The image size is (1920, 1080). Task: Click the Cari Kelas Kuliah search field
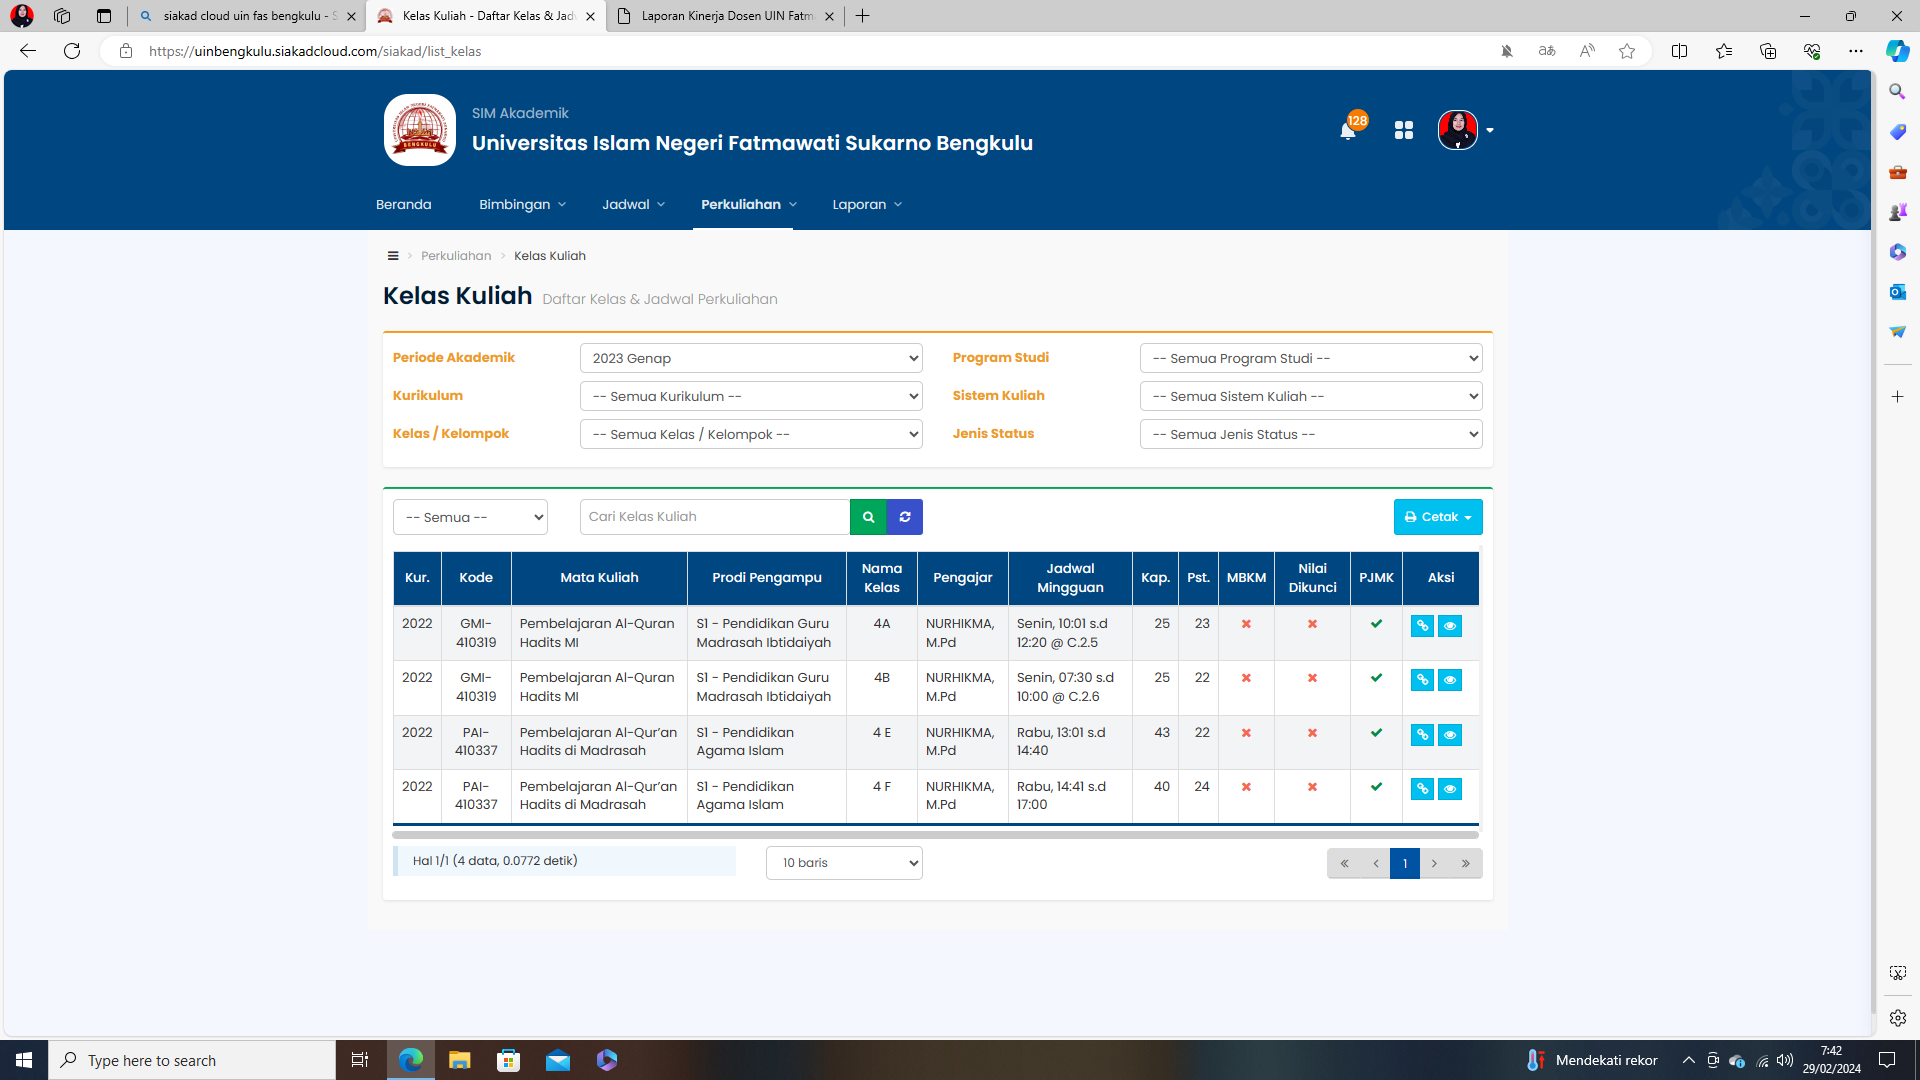click(714, 517)
